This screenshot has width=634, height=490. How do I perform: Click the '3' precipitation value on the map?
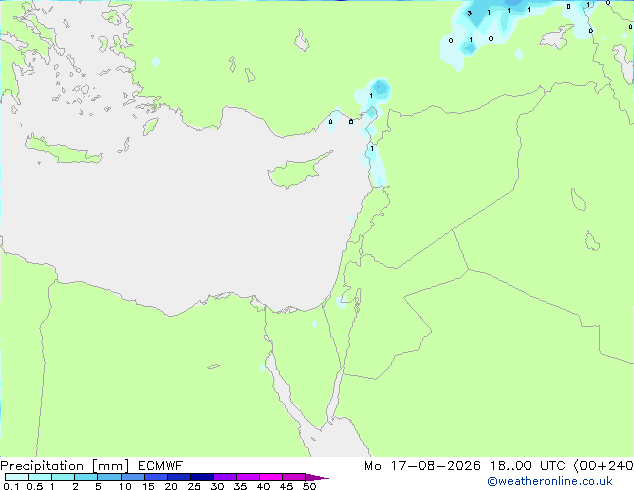[469, 13]
